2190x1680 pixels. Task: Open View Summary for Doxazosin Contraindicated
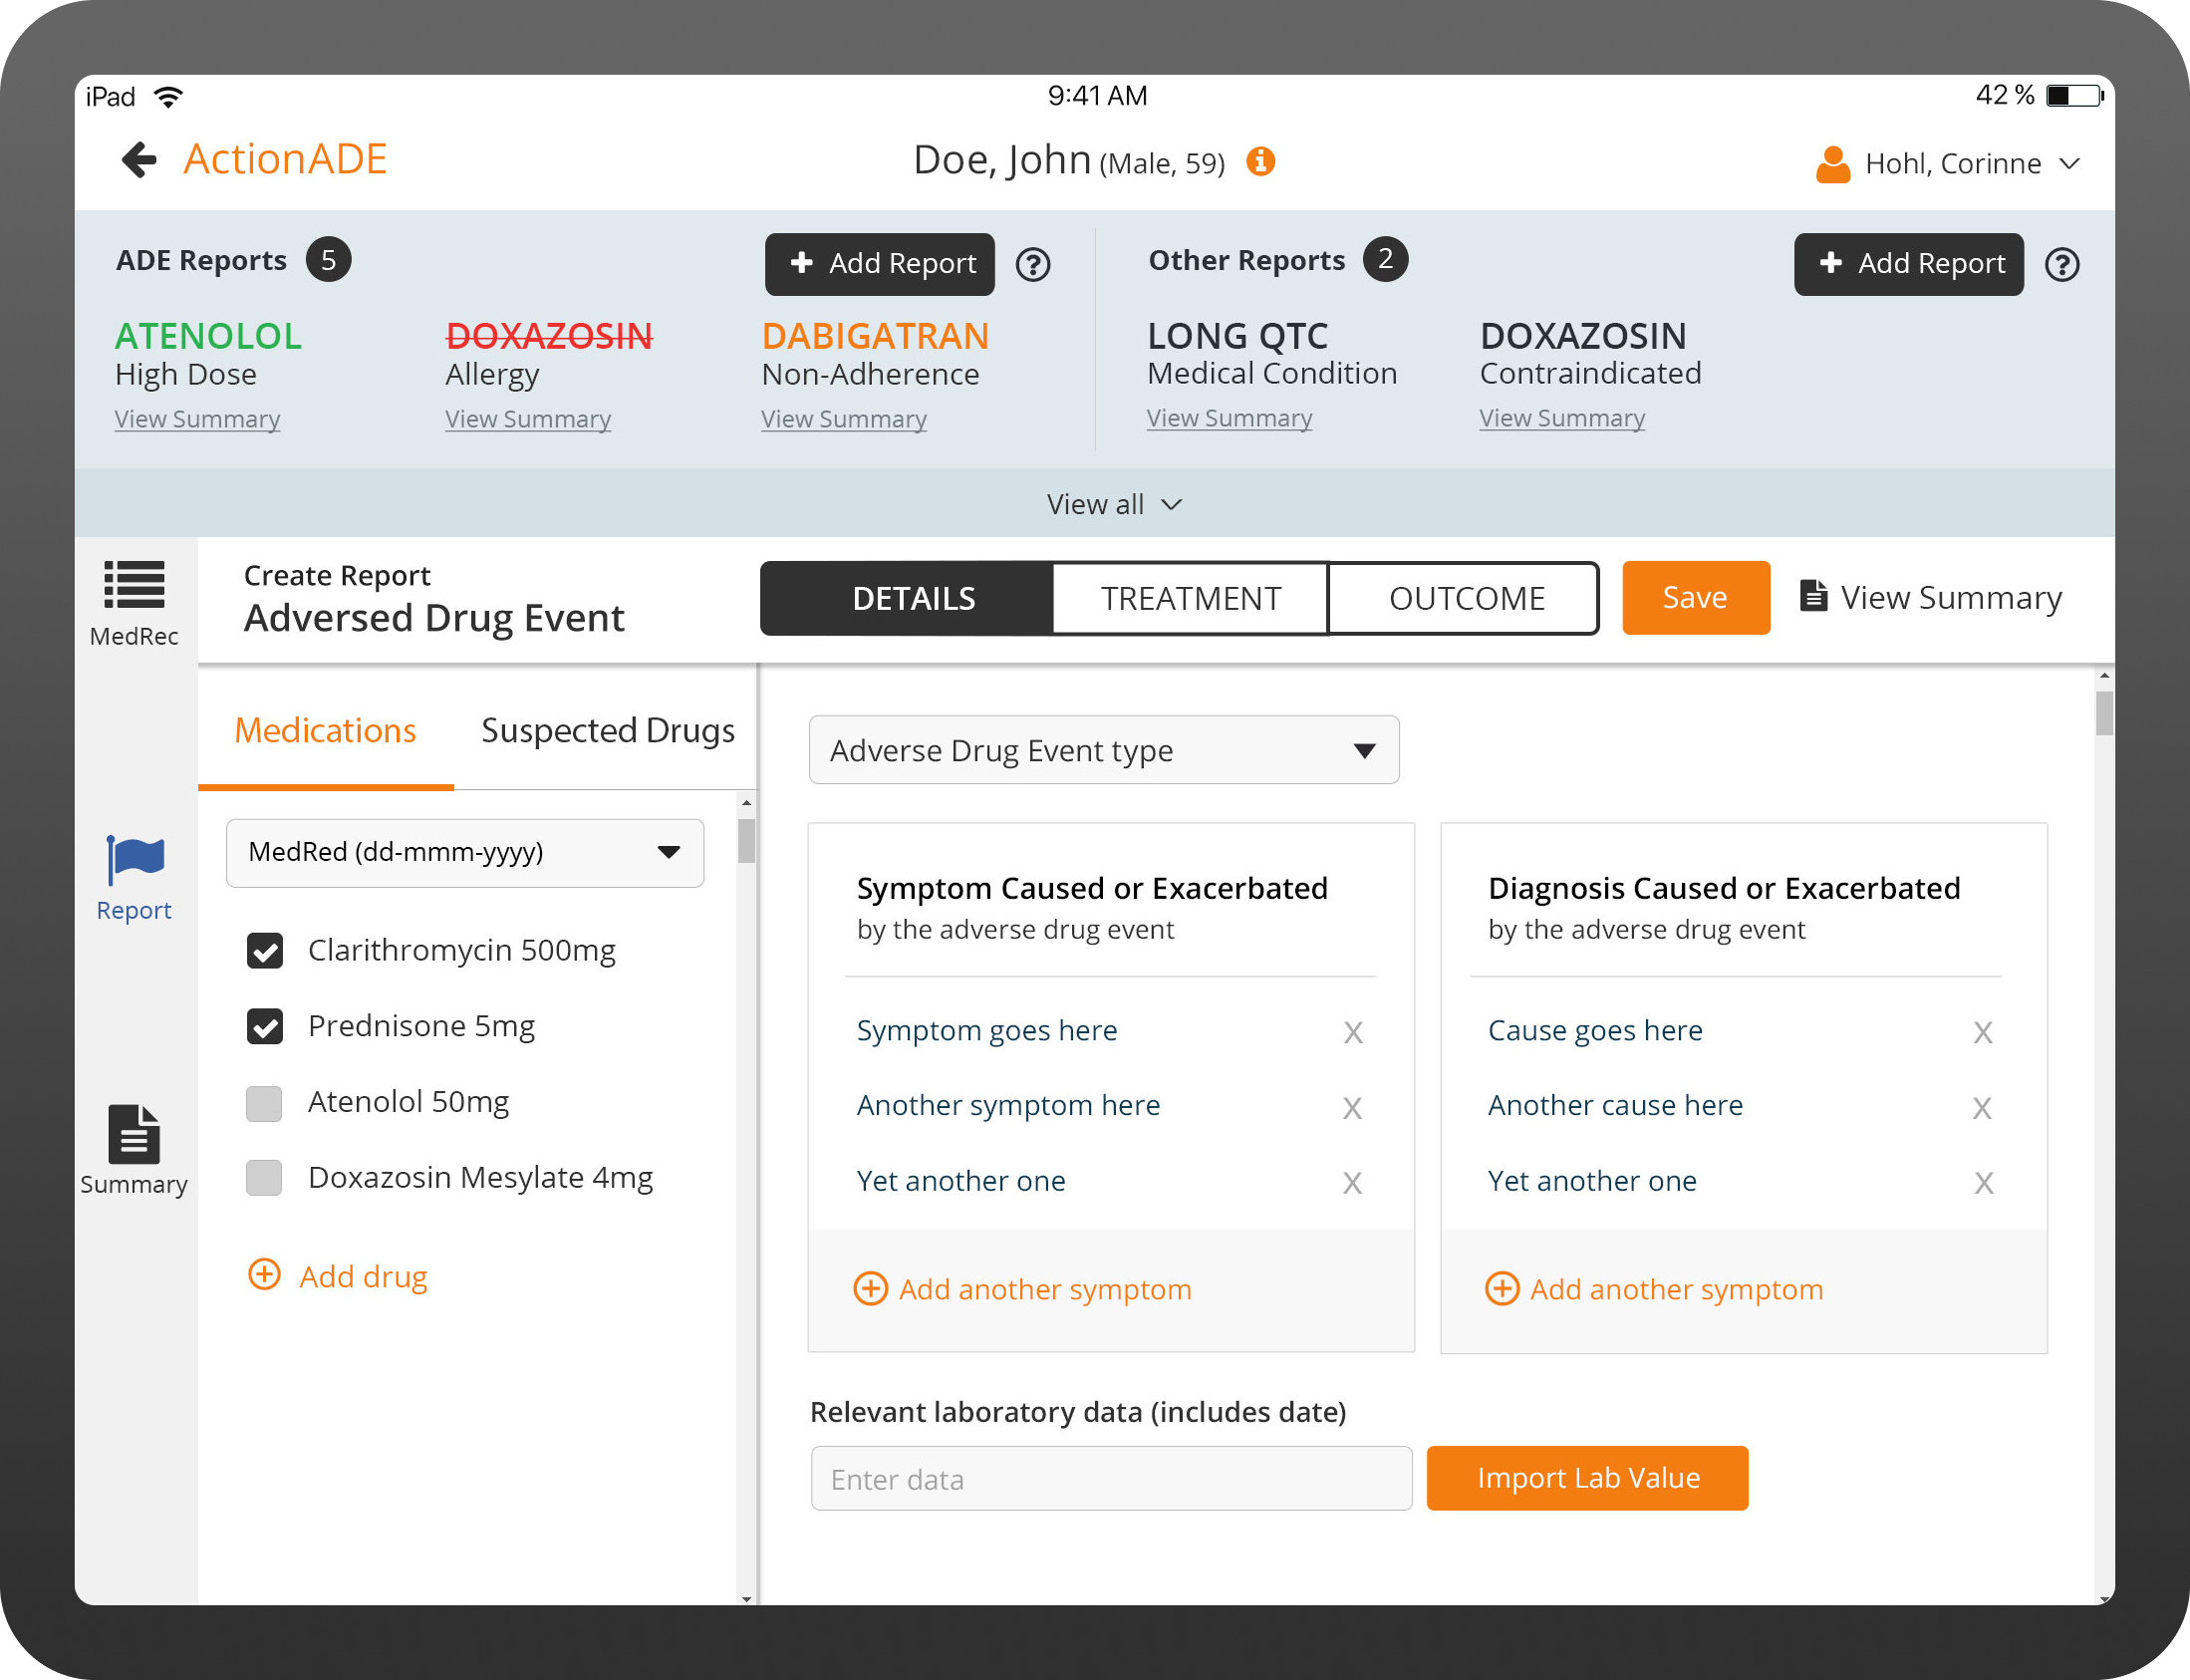(x=1562, y=418)
